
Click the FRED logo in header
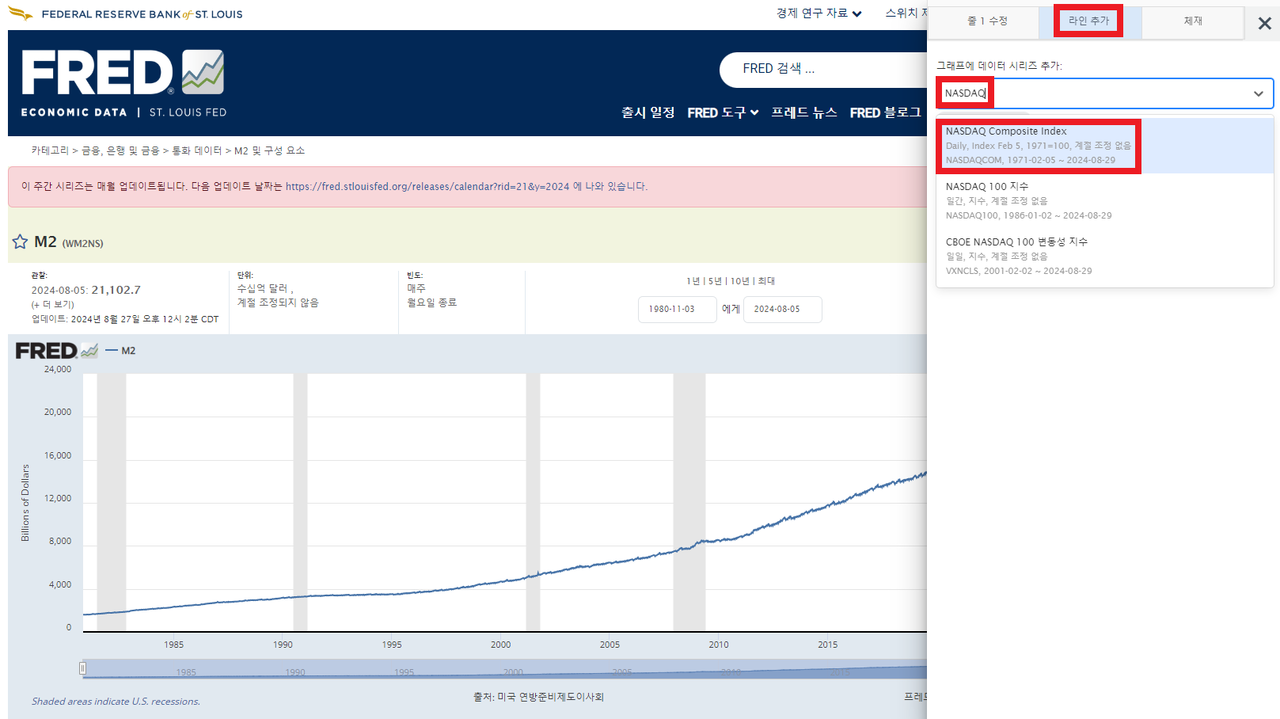[123, 84]
